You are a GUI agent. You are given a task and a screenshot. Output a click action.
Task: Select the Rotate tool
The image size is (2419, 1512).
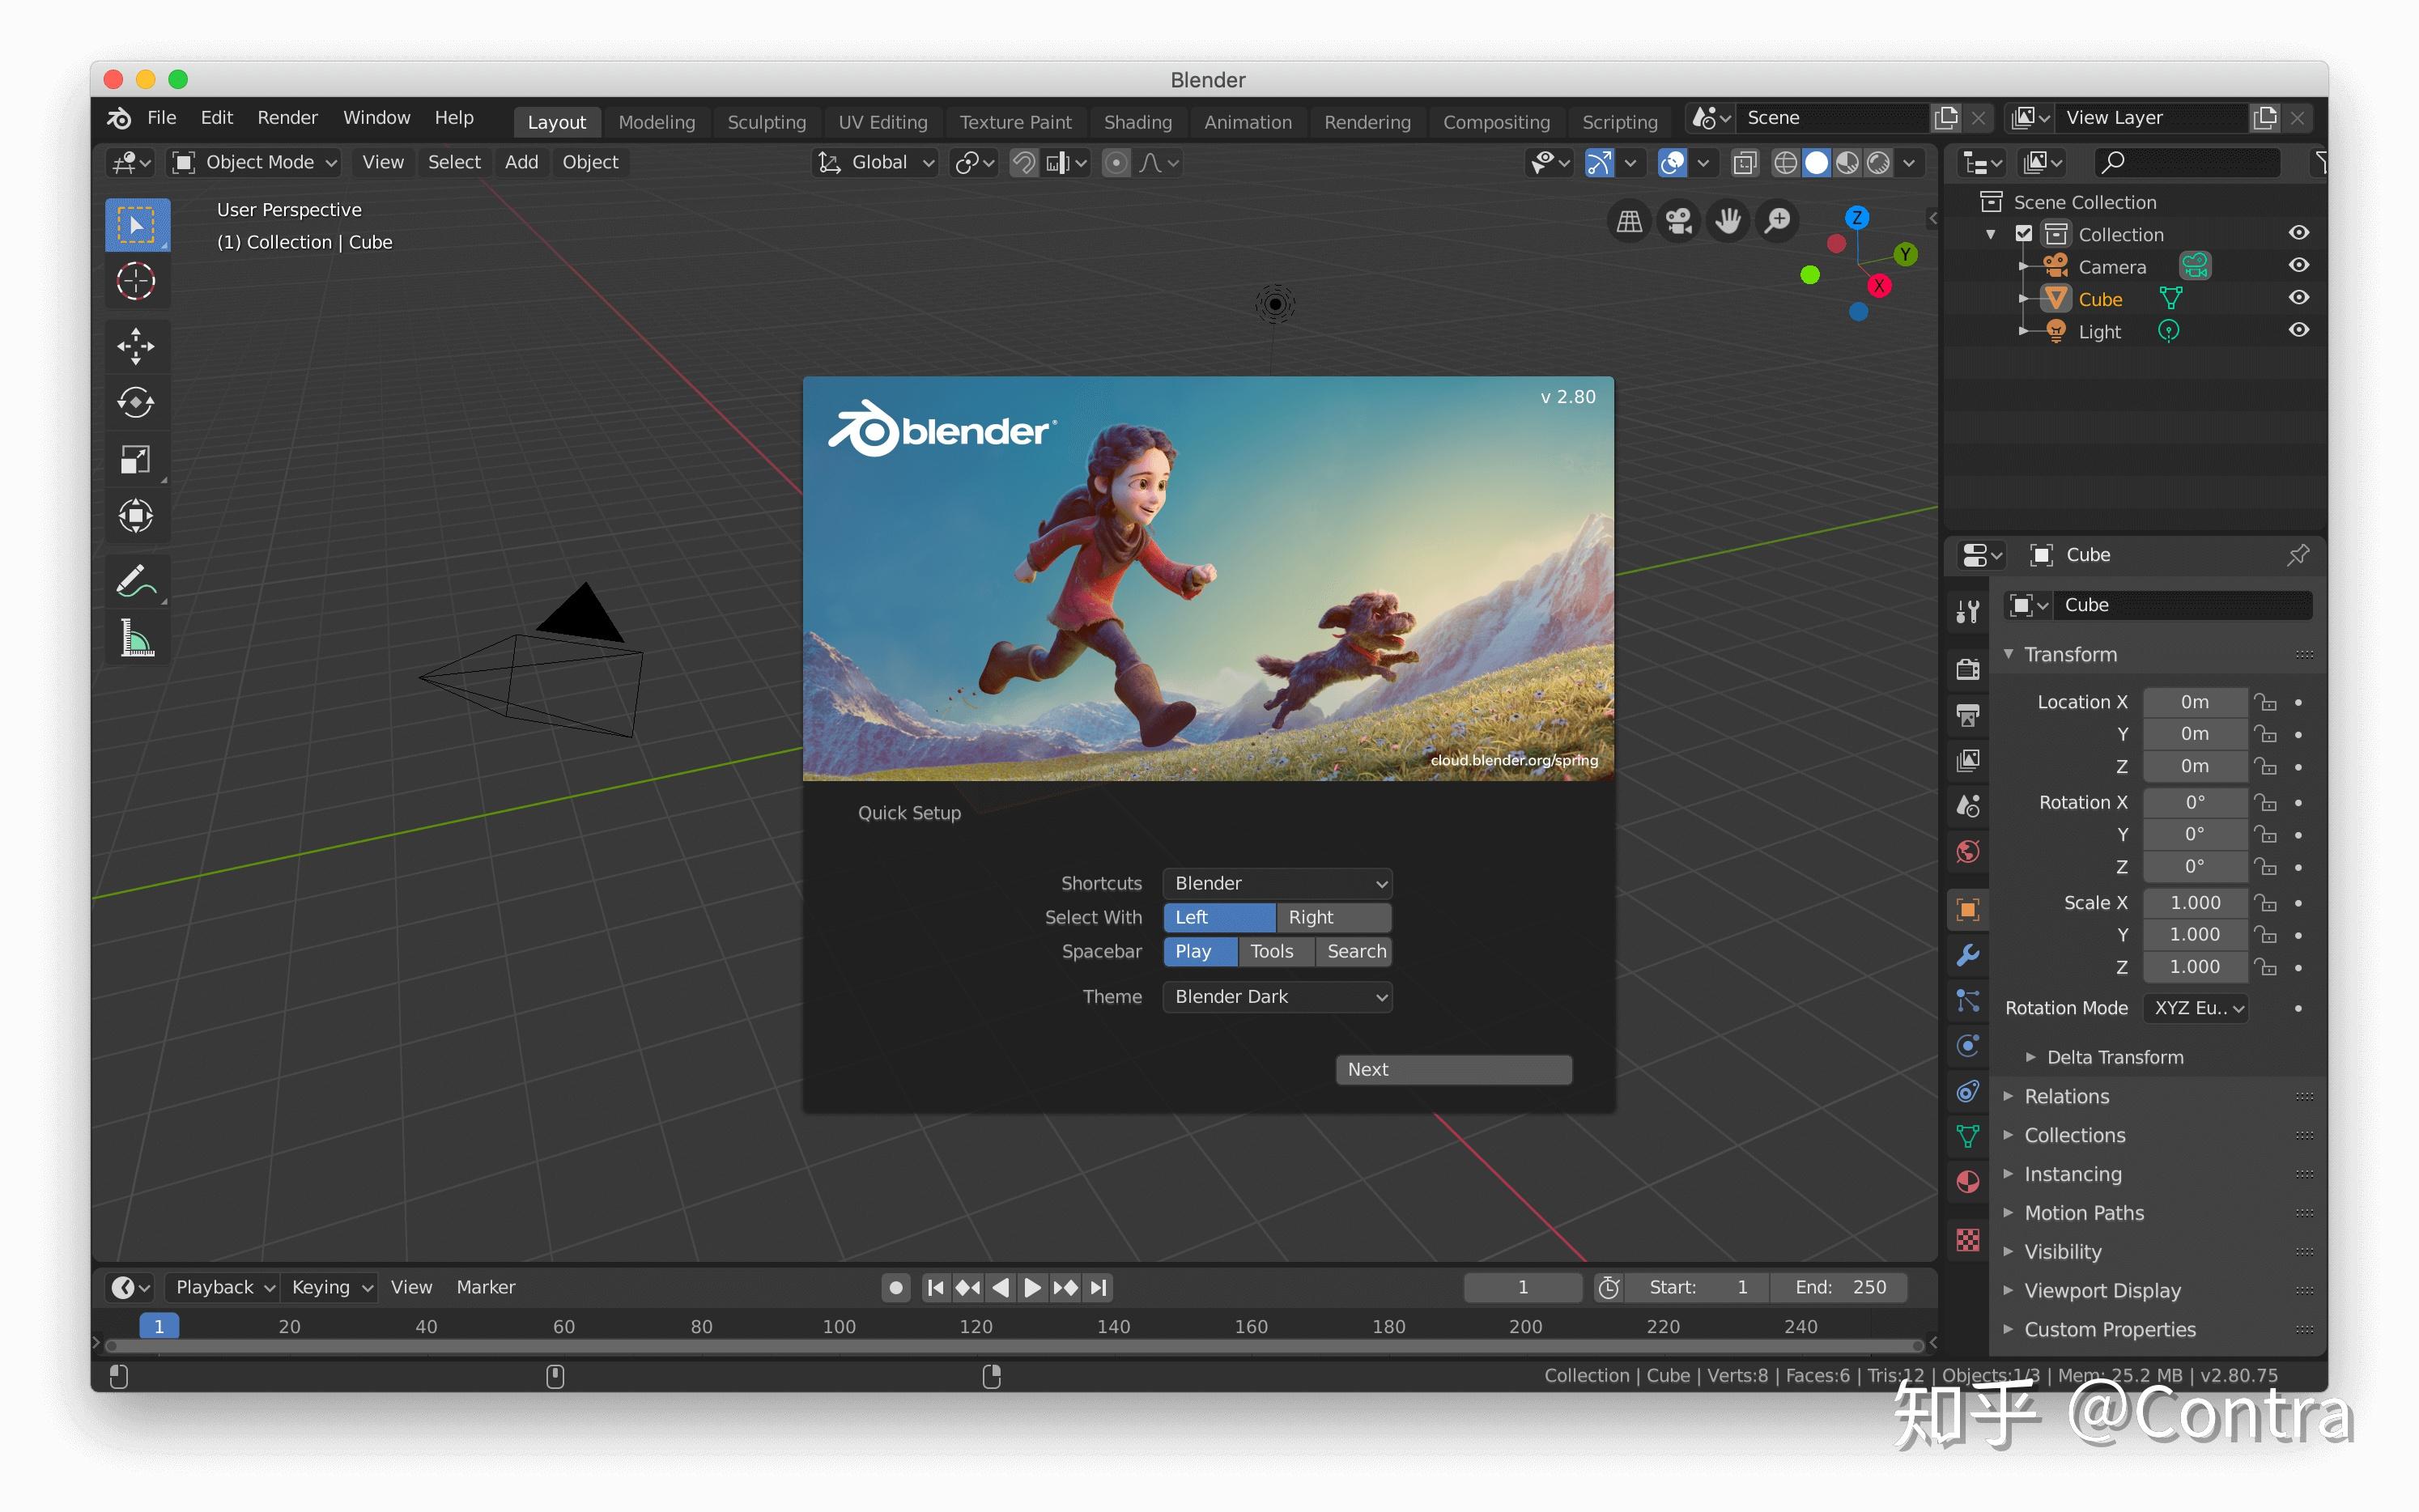coord(136,403)
